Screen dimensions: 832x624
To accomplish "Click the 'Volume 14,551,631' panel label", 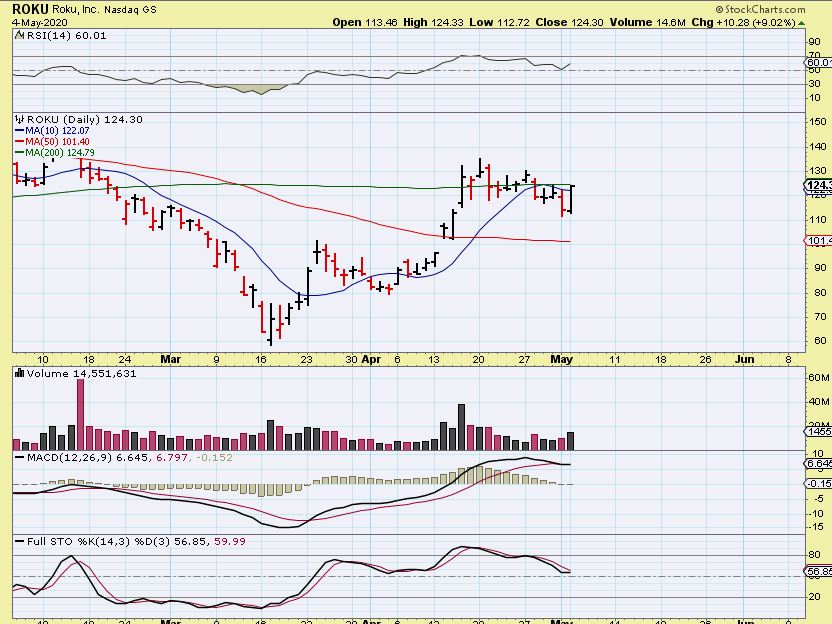I will (82, 373).
